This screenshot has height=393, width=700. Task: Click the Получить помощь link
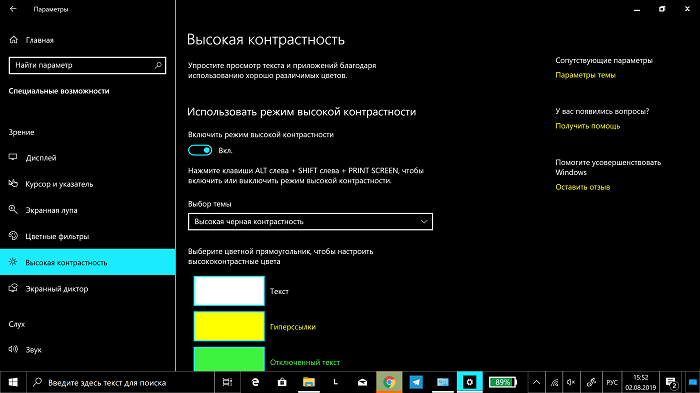pyautogui.click(x=588, y=126)
